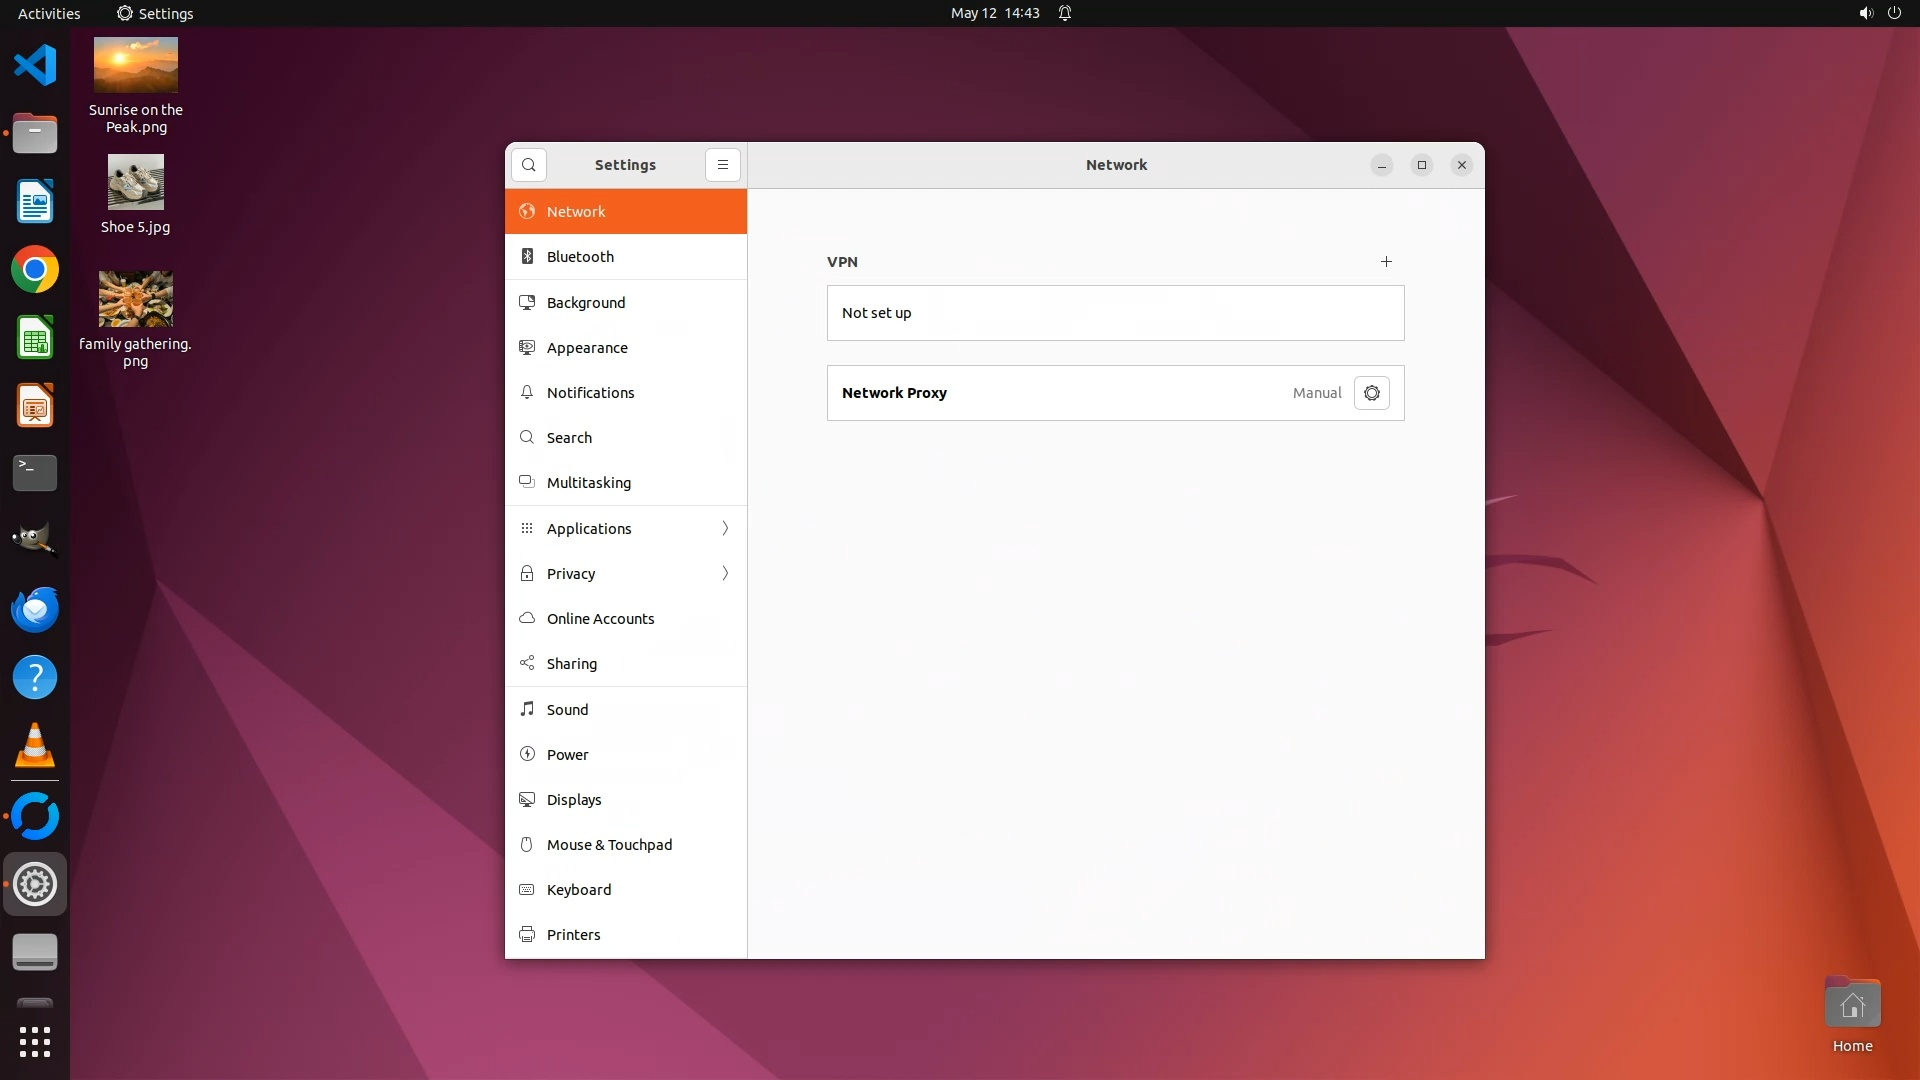Click the Settings search magnifier button
The image size is (1920, 1080).
529,165
